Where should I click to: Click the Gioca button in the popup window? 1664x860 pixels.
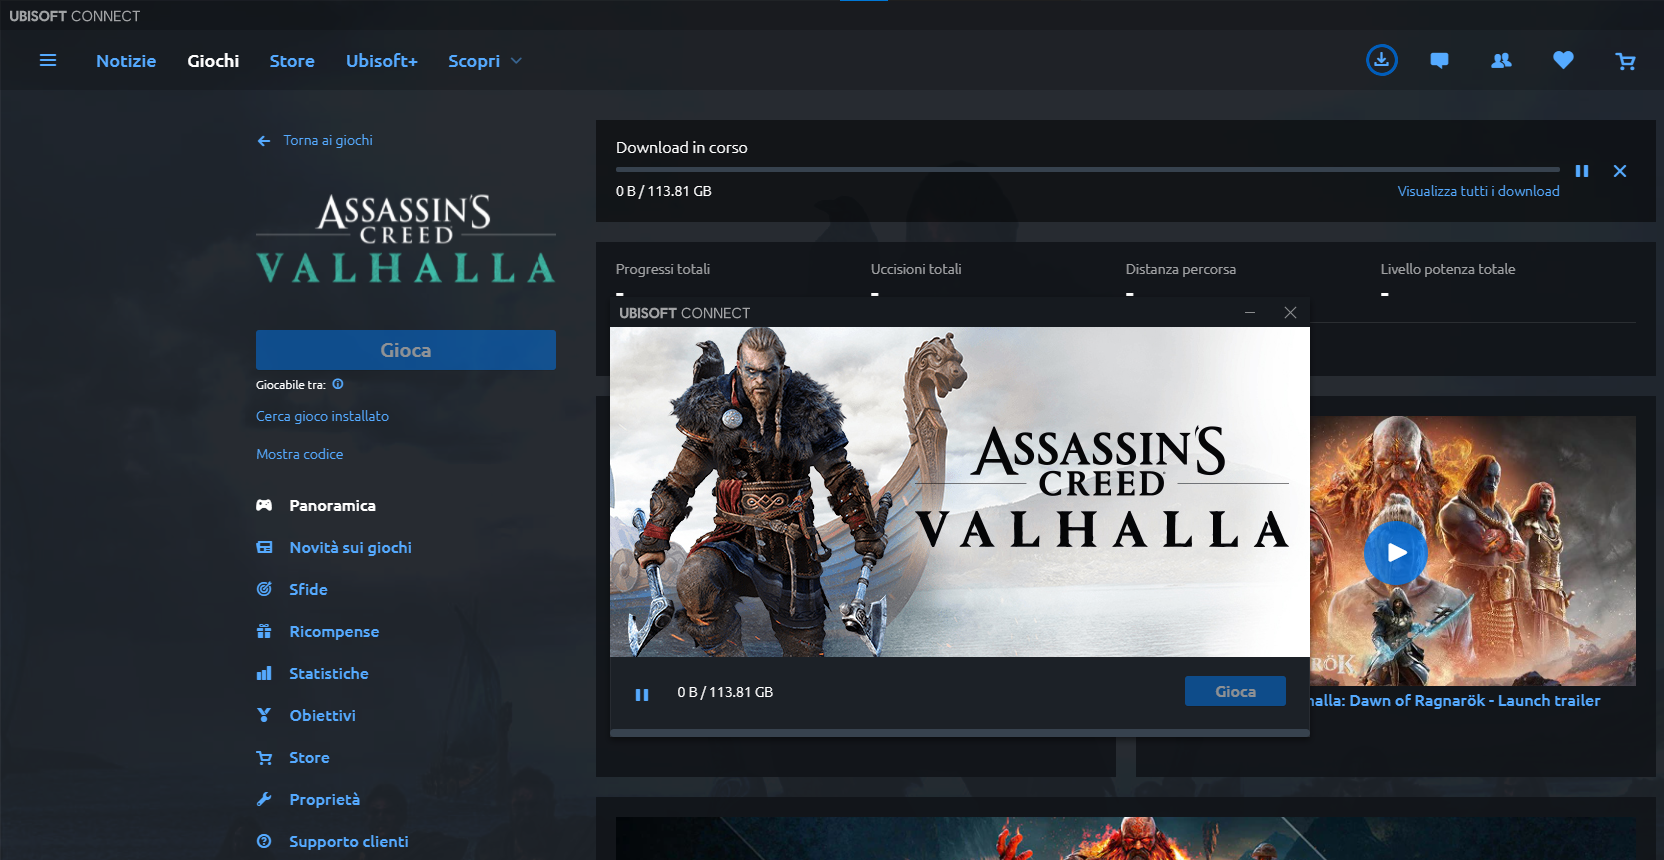tap(1235, 692)
